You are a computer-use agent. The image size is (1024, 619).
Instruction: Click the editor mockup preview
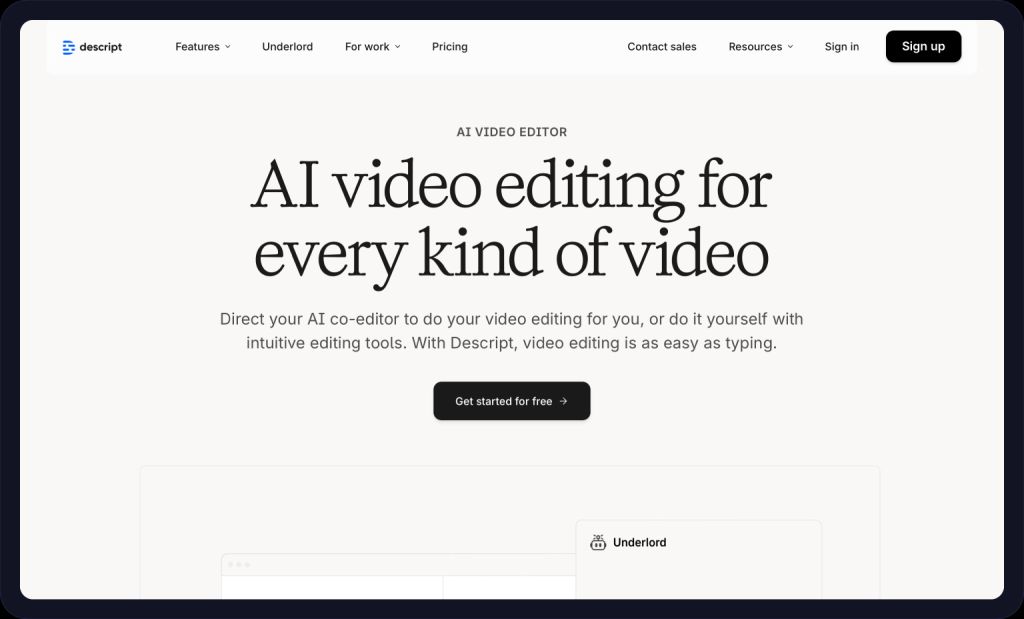(400, 580)
